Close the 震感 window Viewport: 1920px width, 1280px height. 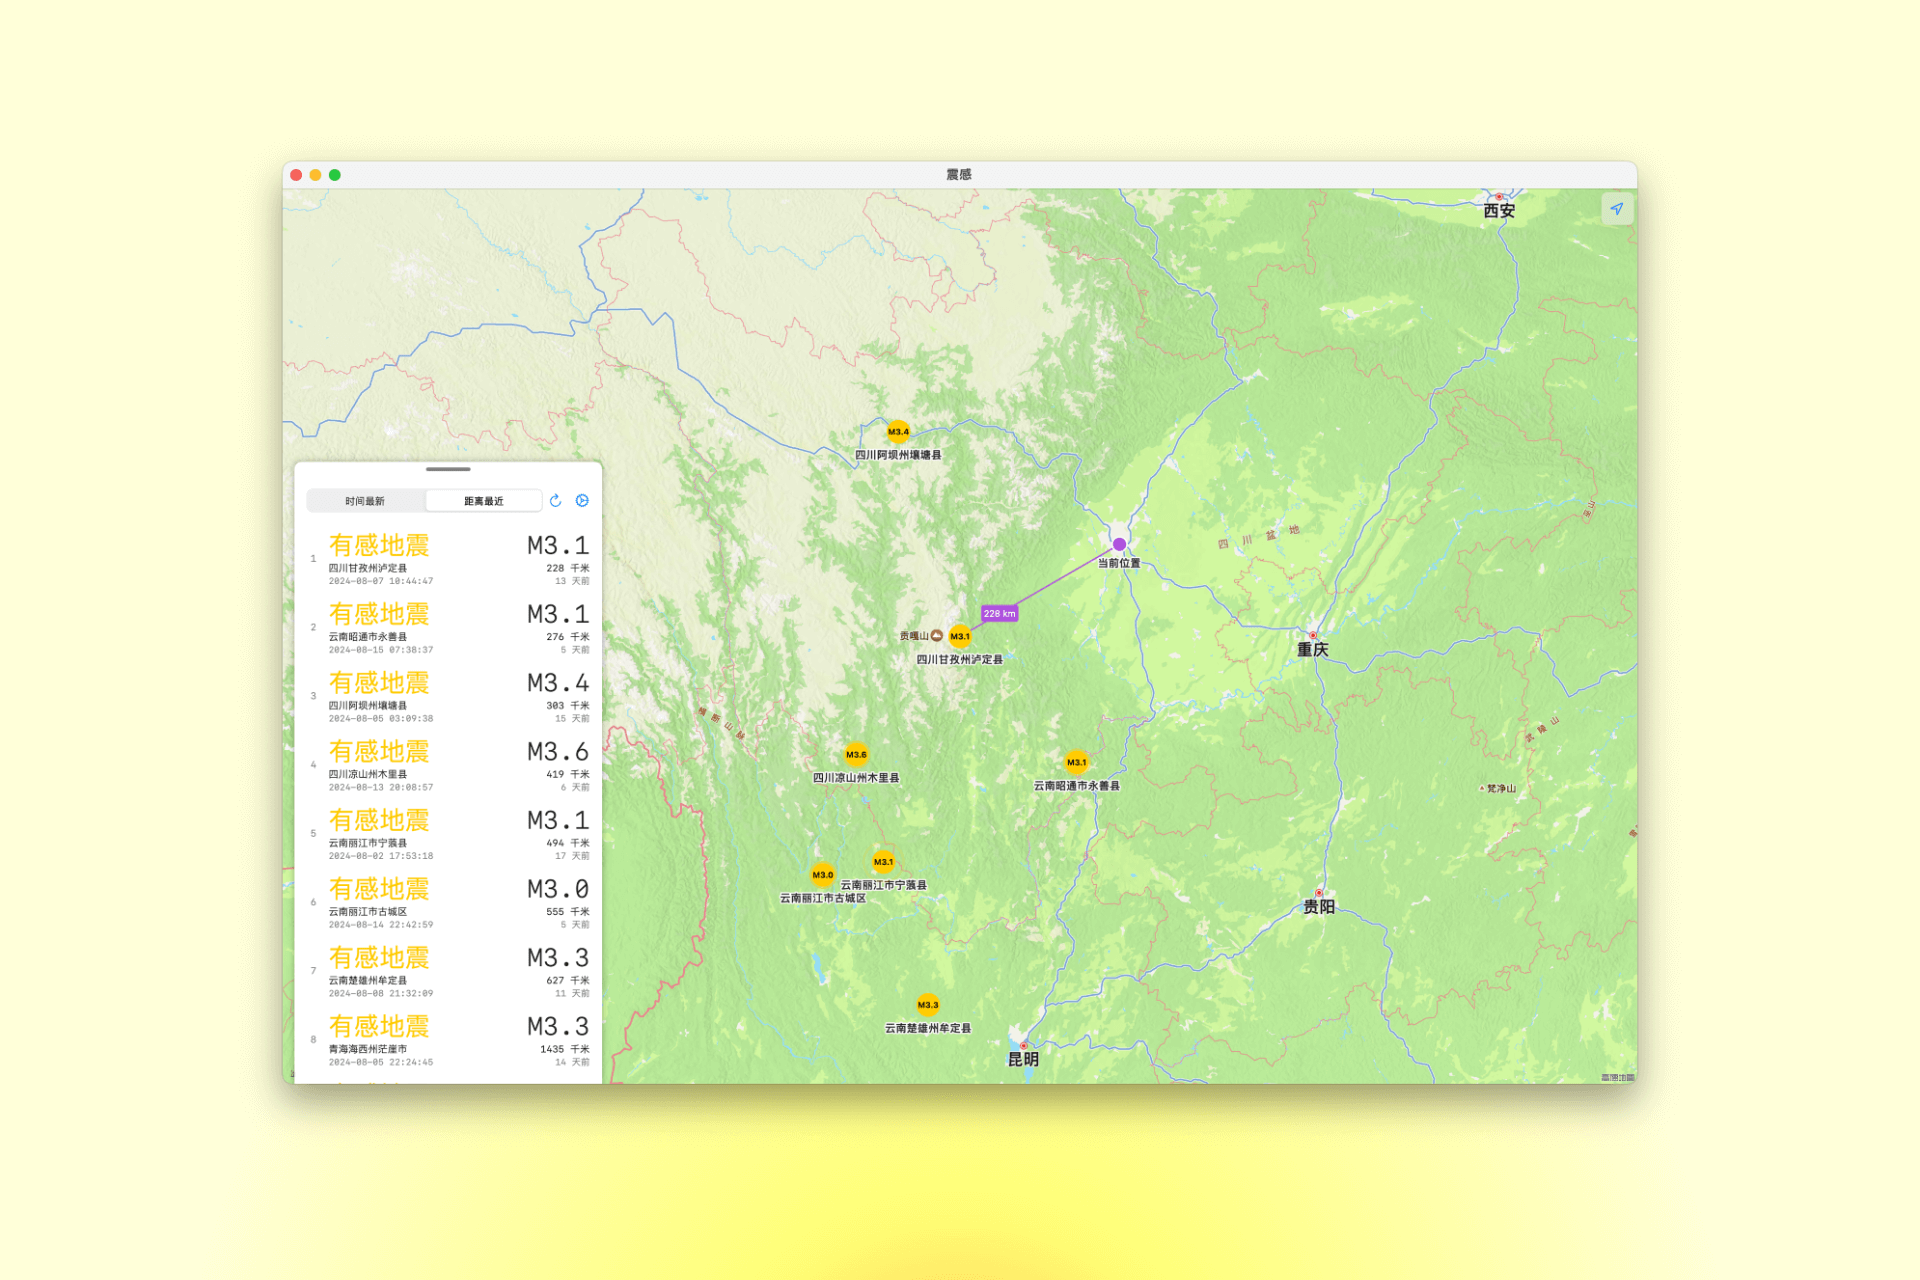pos(296,175)
